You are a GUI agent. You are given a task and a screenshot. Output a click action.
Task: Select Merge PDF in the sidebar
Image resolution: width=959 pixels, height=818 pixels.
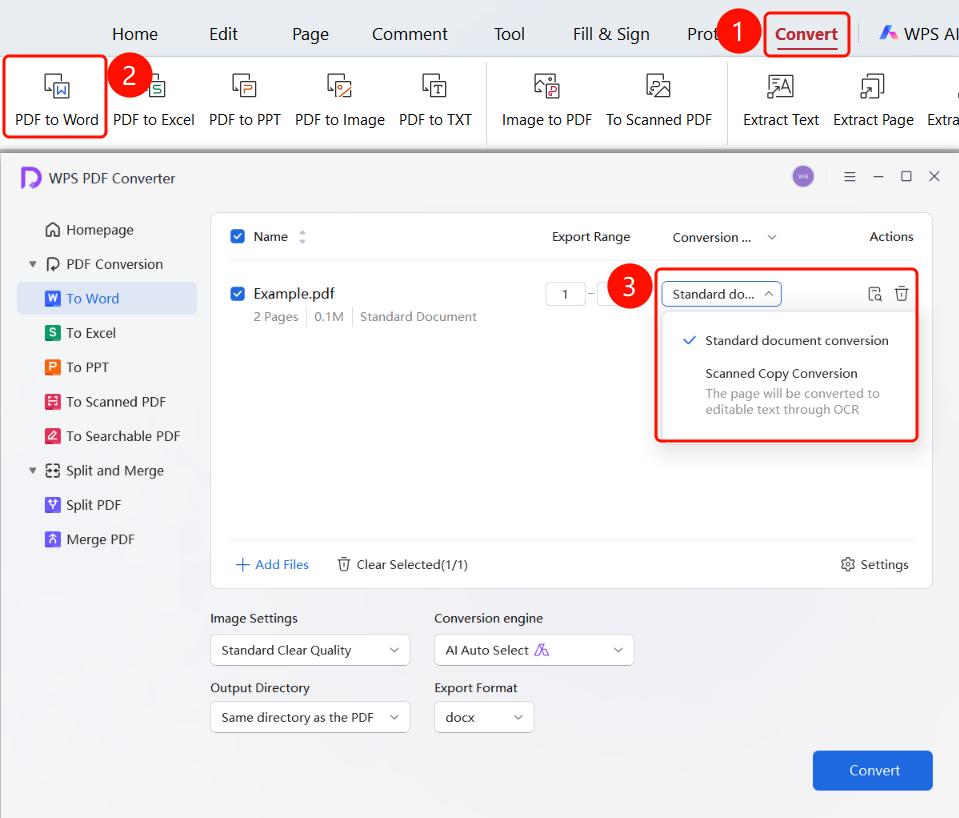tap(90, 539)
